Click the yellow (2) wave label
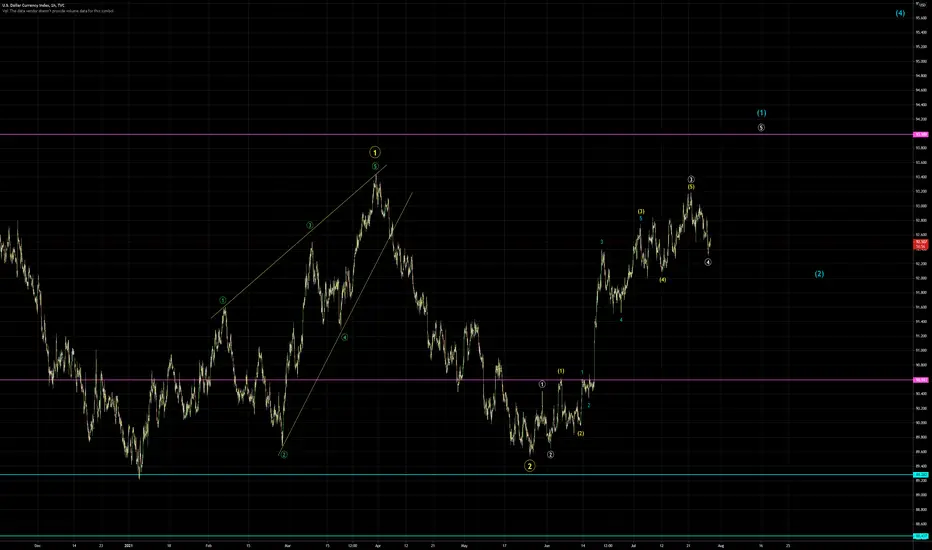The width and height of the screenshot is (932, 550). pyautogui.click(x=581, y=433)
